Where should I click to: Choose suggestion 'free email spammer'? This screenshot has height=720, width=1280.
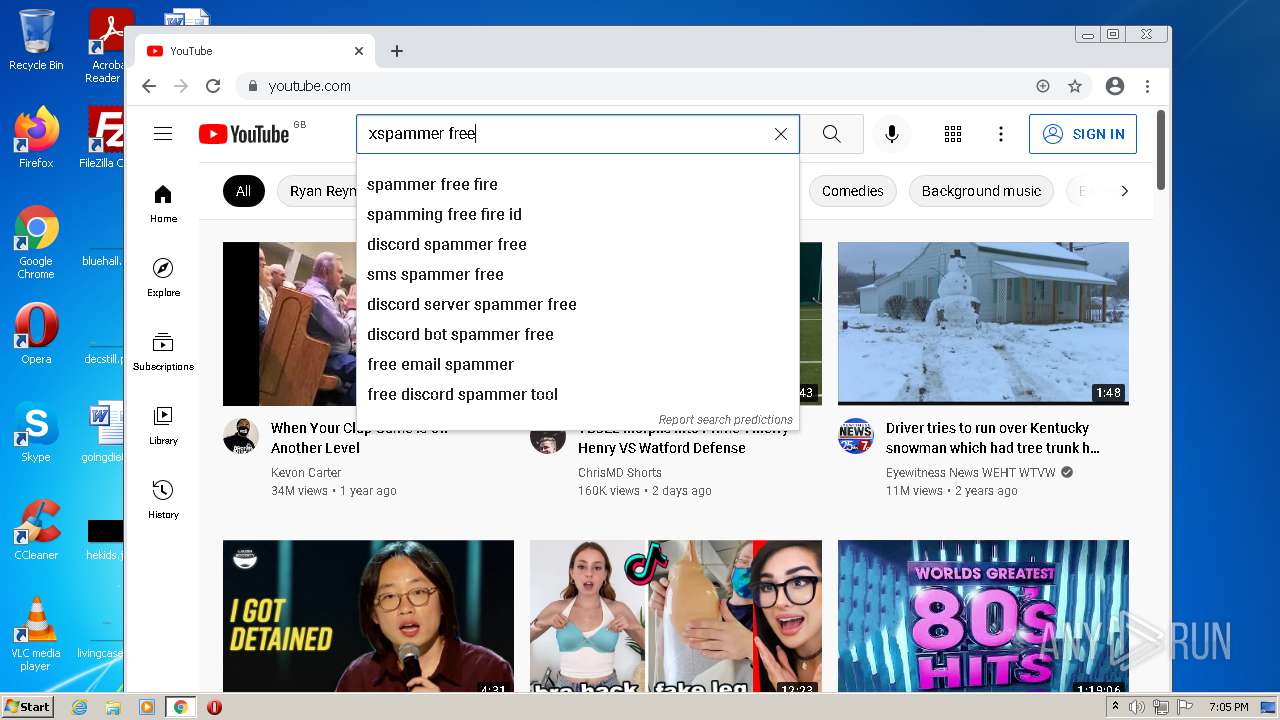click(x=578, y=364)
